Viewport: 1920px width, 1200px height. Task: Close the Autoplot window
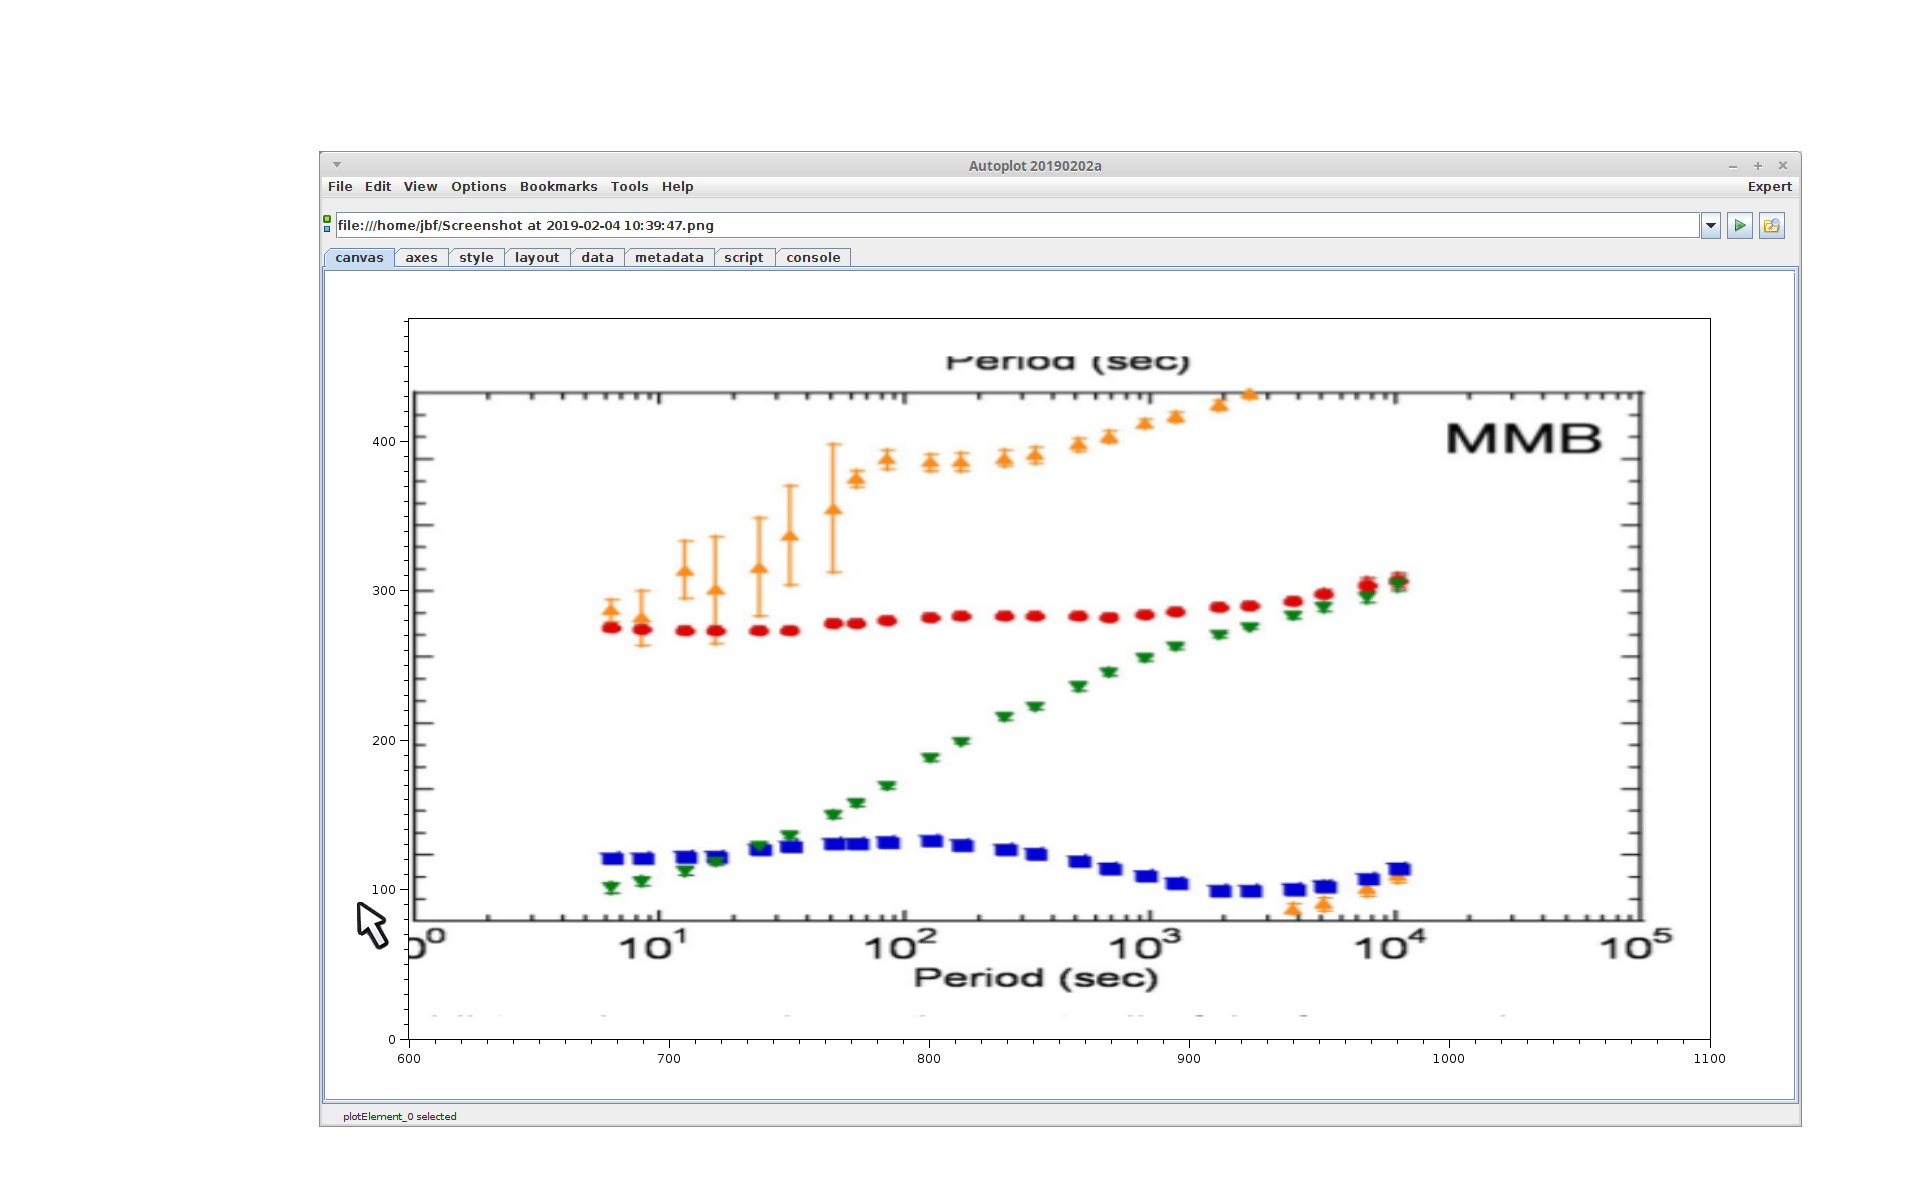(x=1782, y=166)
